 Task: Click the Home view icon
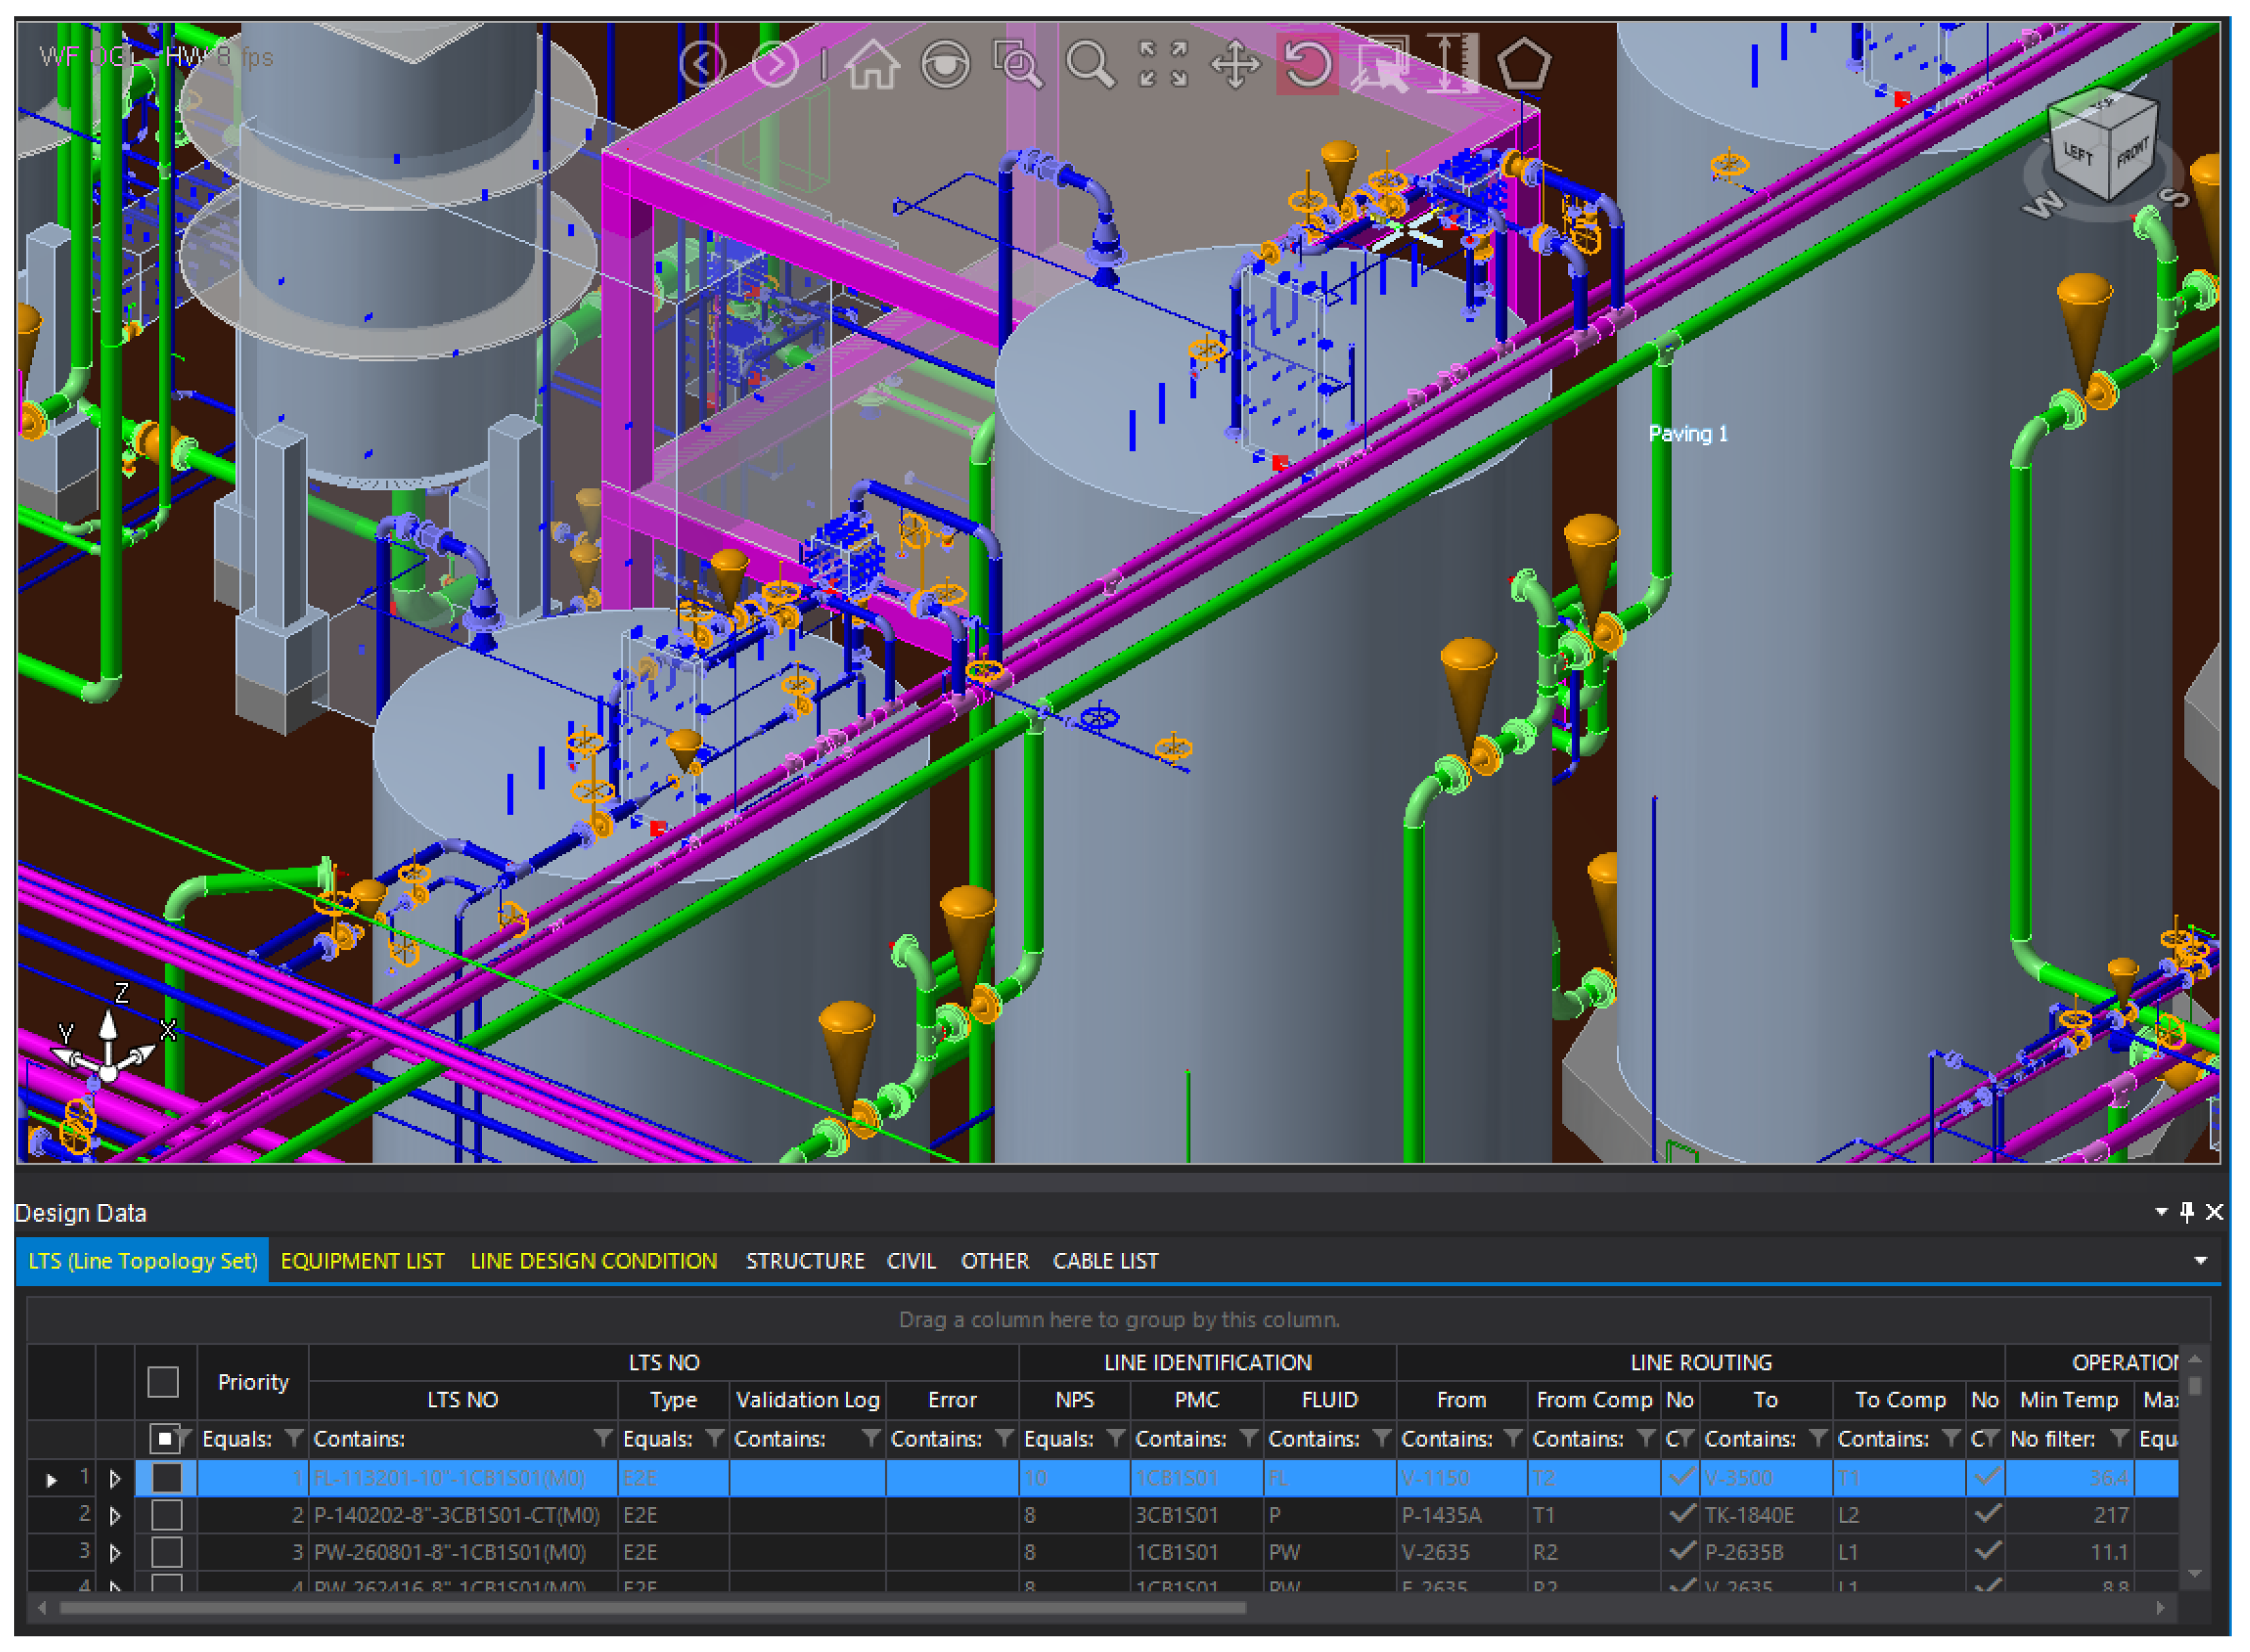(872, 65)
